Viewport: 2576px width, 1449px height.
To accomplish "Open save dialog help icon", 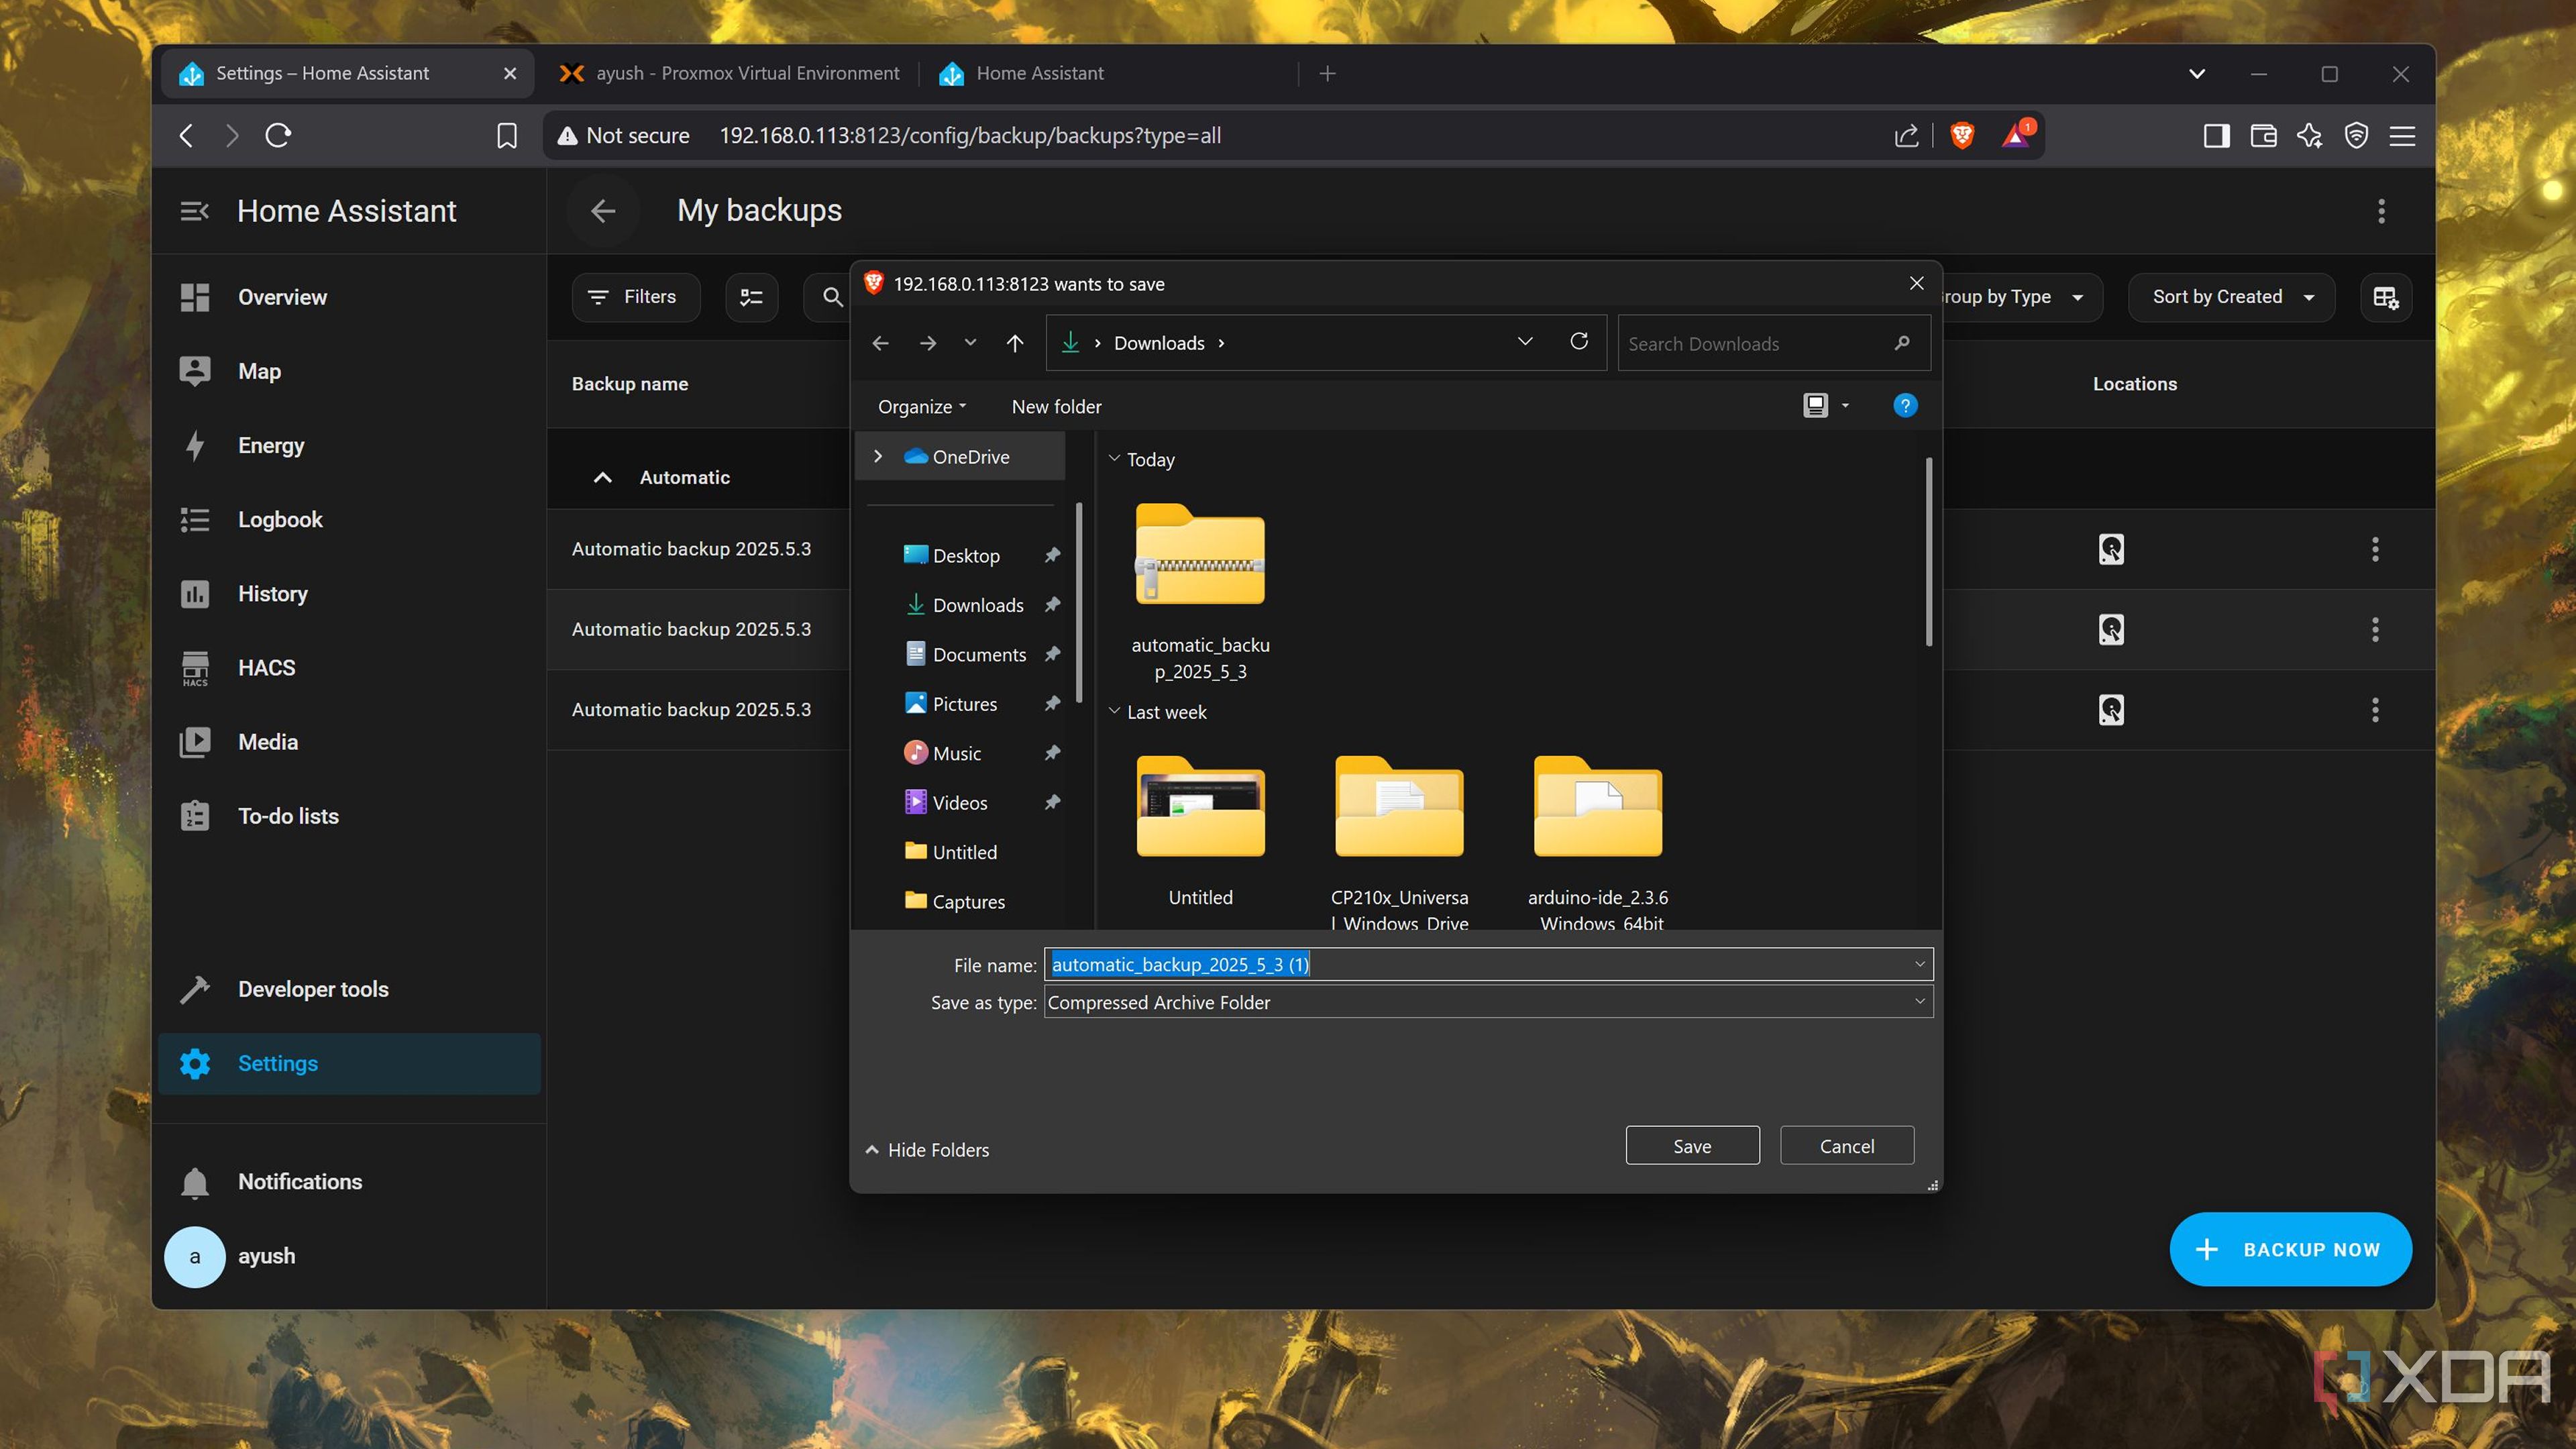I will pos(1905,405).
